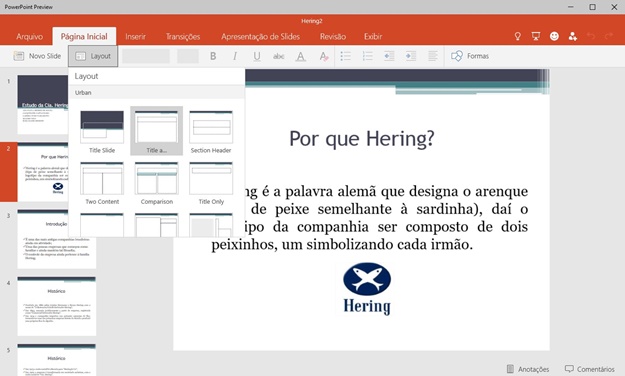This screenshot has width=625, height=376.
Task: Click the Hering logo image on slide
Action: point(367,289)
